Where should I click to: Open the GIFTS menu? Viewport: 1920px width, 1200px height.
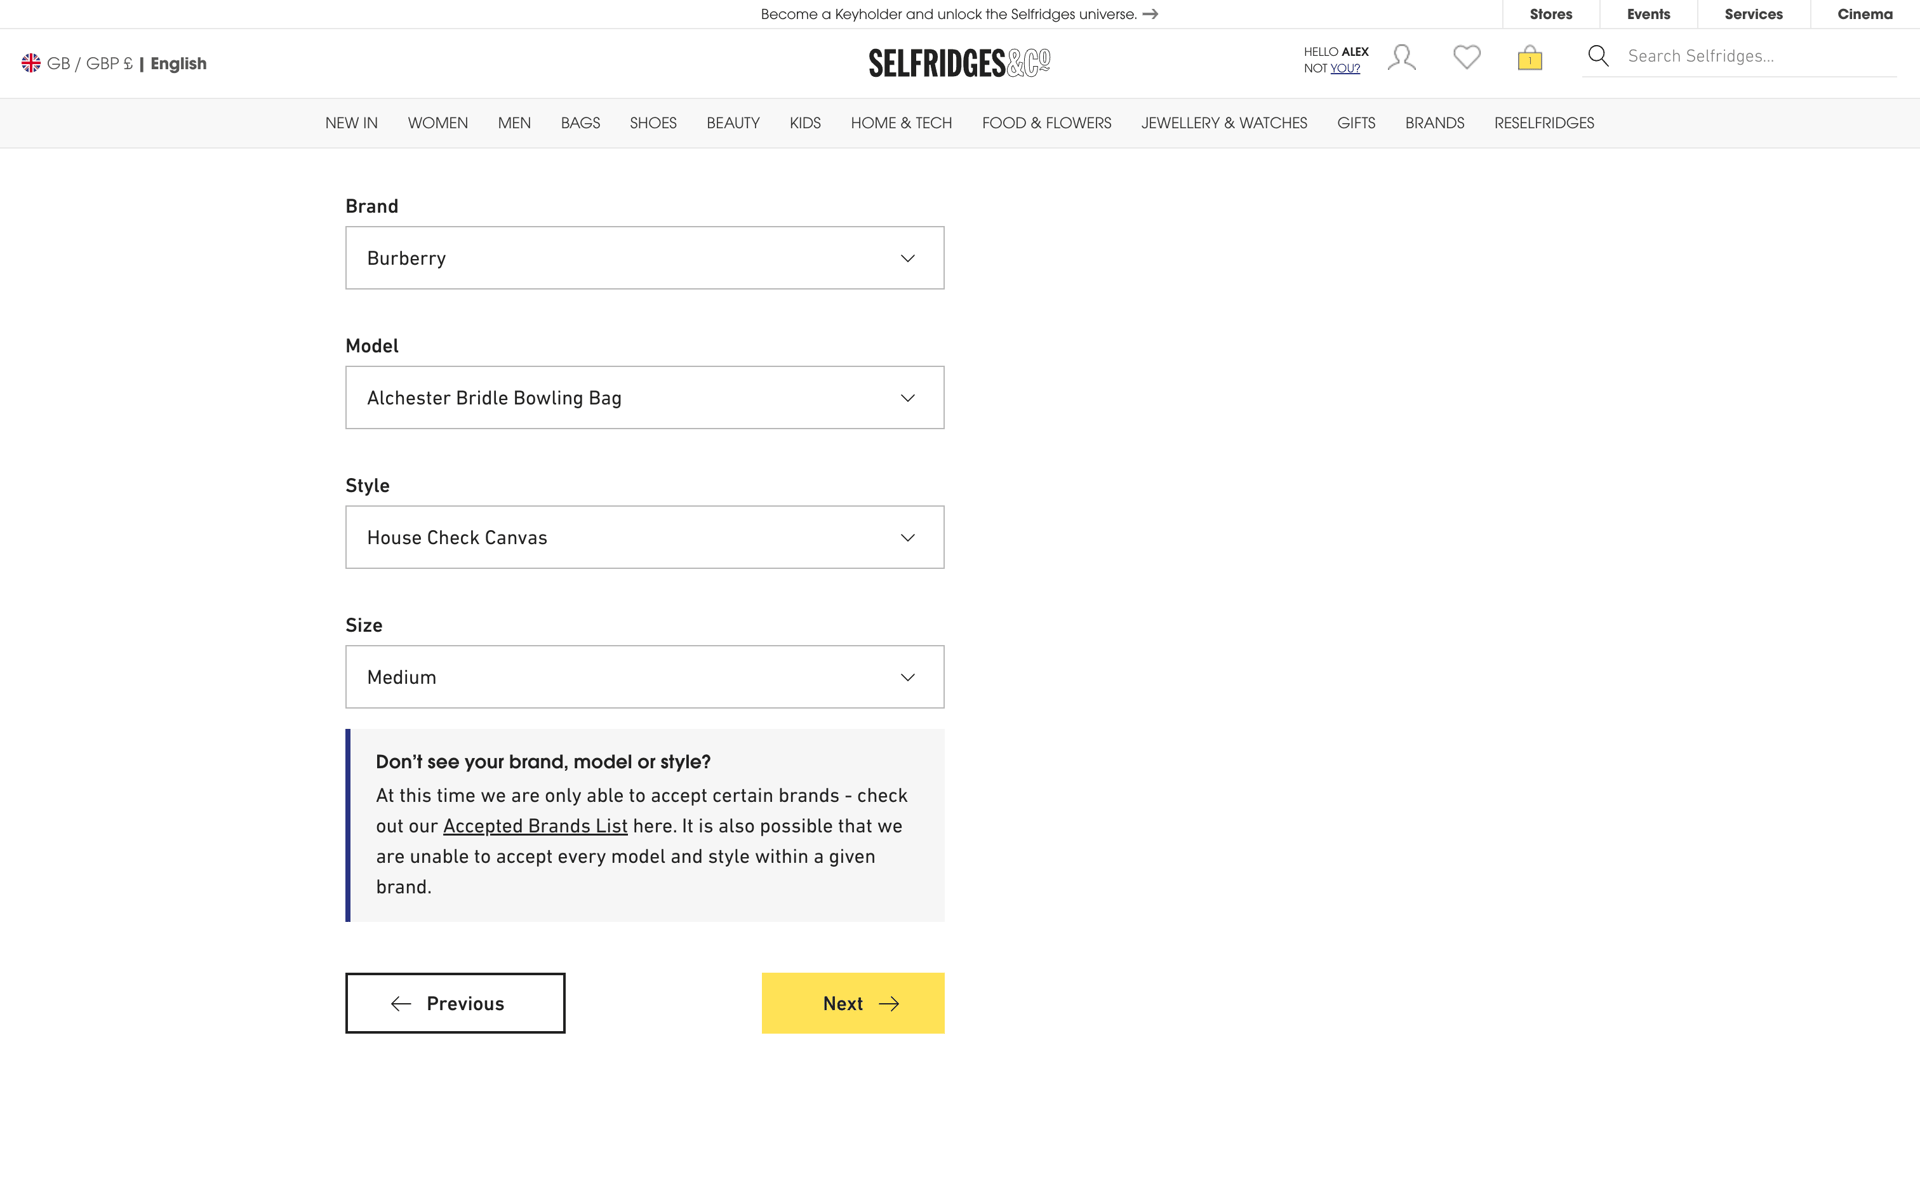coord(1356,123)
